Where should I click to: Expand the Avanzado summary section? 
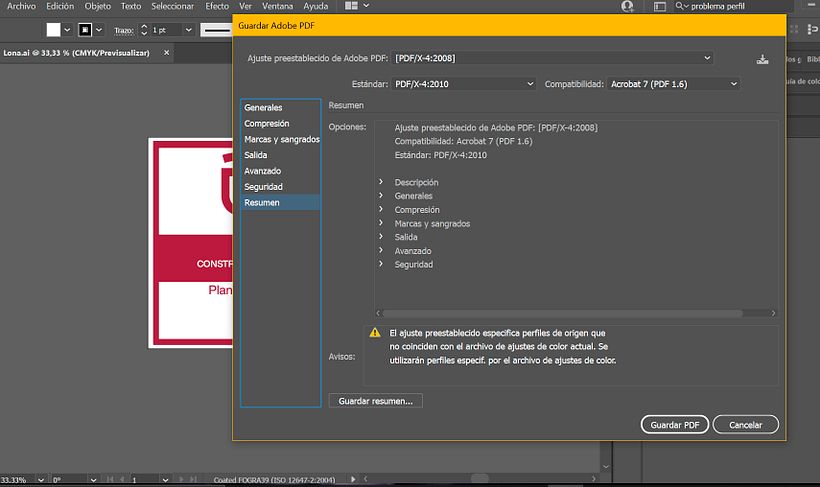[381, 251]
